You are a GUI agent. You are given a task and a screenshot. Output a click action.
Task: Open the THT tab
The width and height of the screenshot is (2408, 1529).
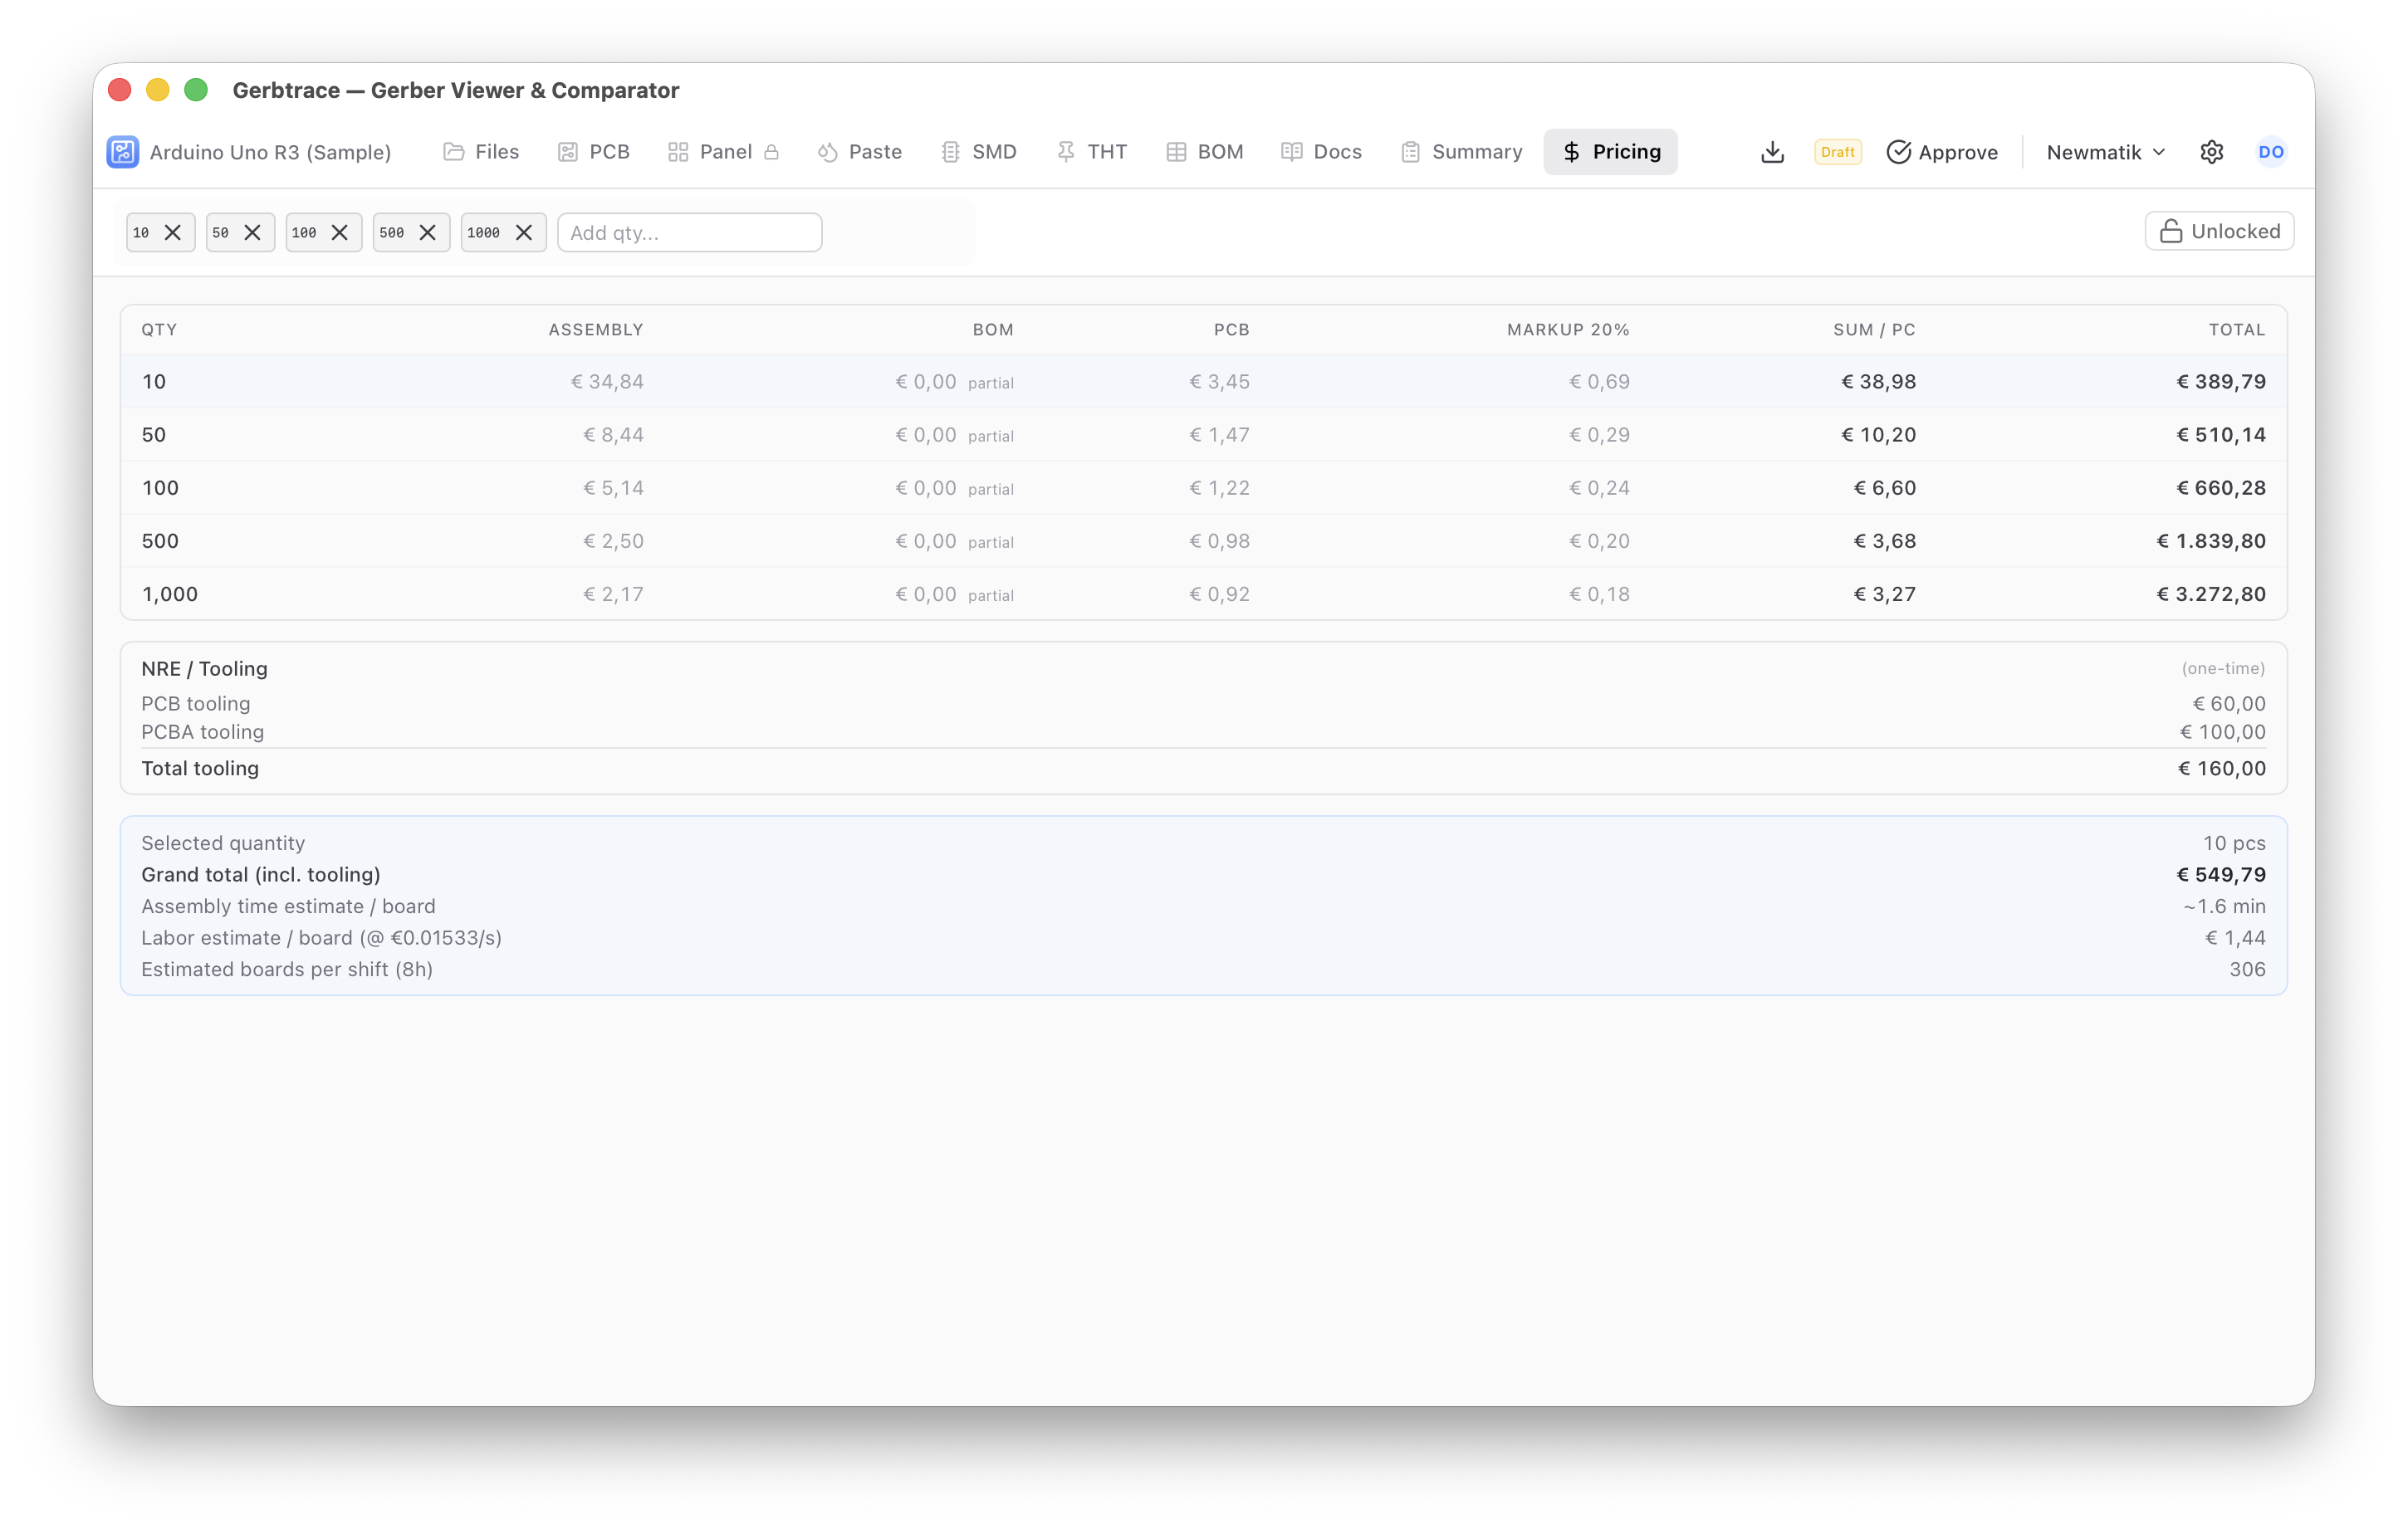tap(1092, 152)
